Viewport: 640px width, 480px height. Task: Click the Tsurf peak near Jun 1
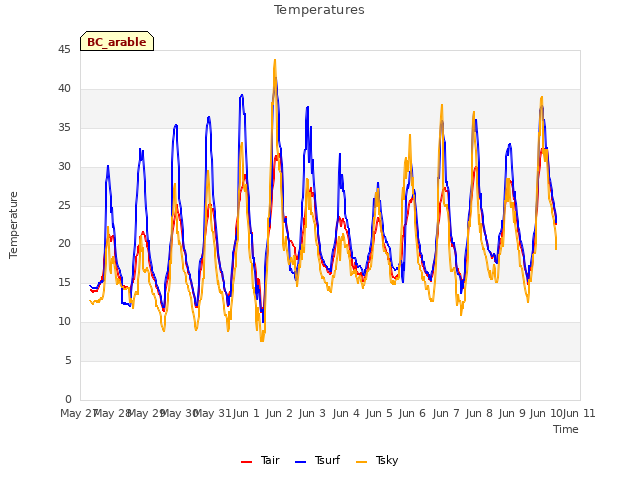coord(242,95)
